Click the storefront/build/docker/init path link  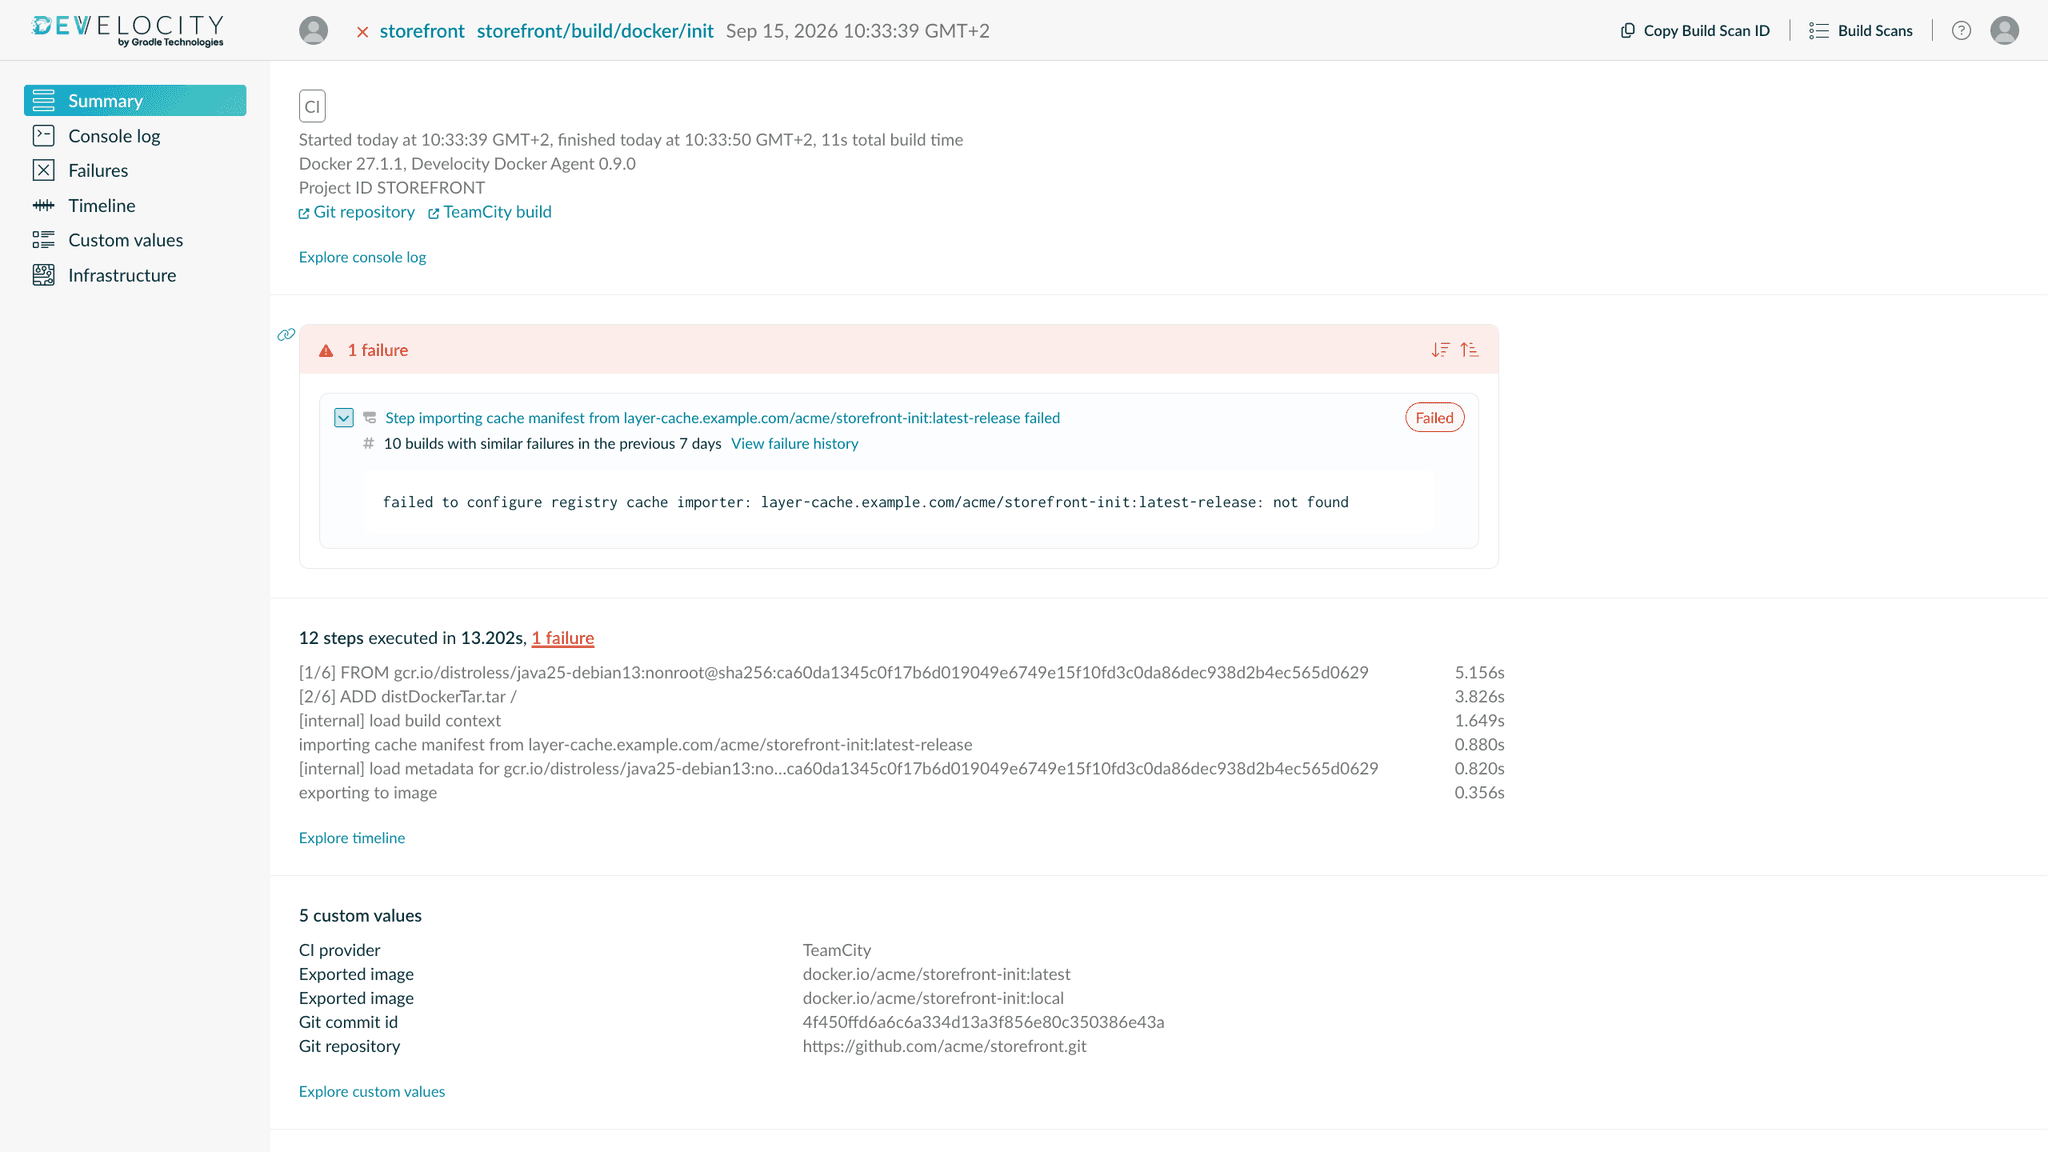tap(595, 31)
